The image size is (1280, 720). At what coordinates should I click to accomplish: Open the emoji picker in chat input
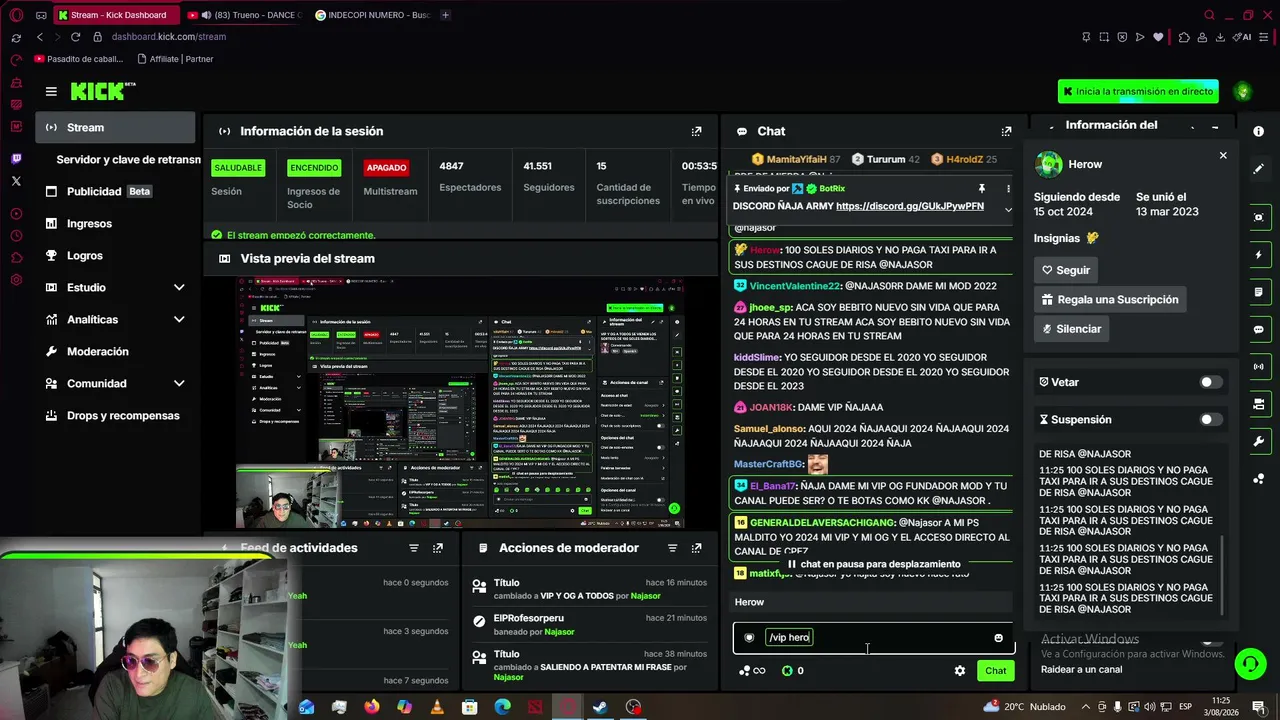(x=998, y=638)
